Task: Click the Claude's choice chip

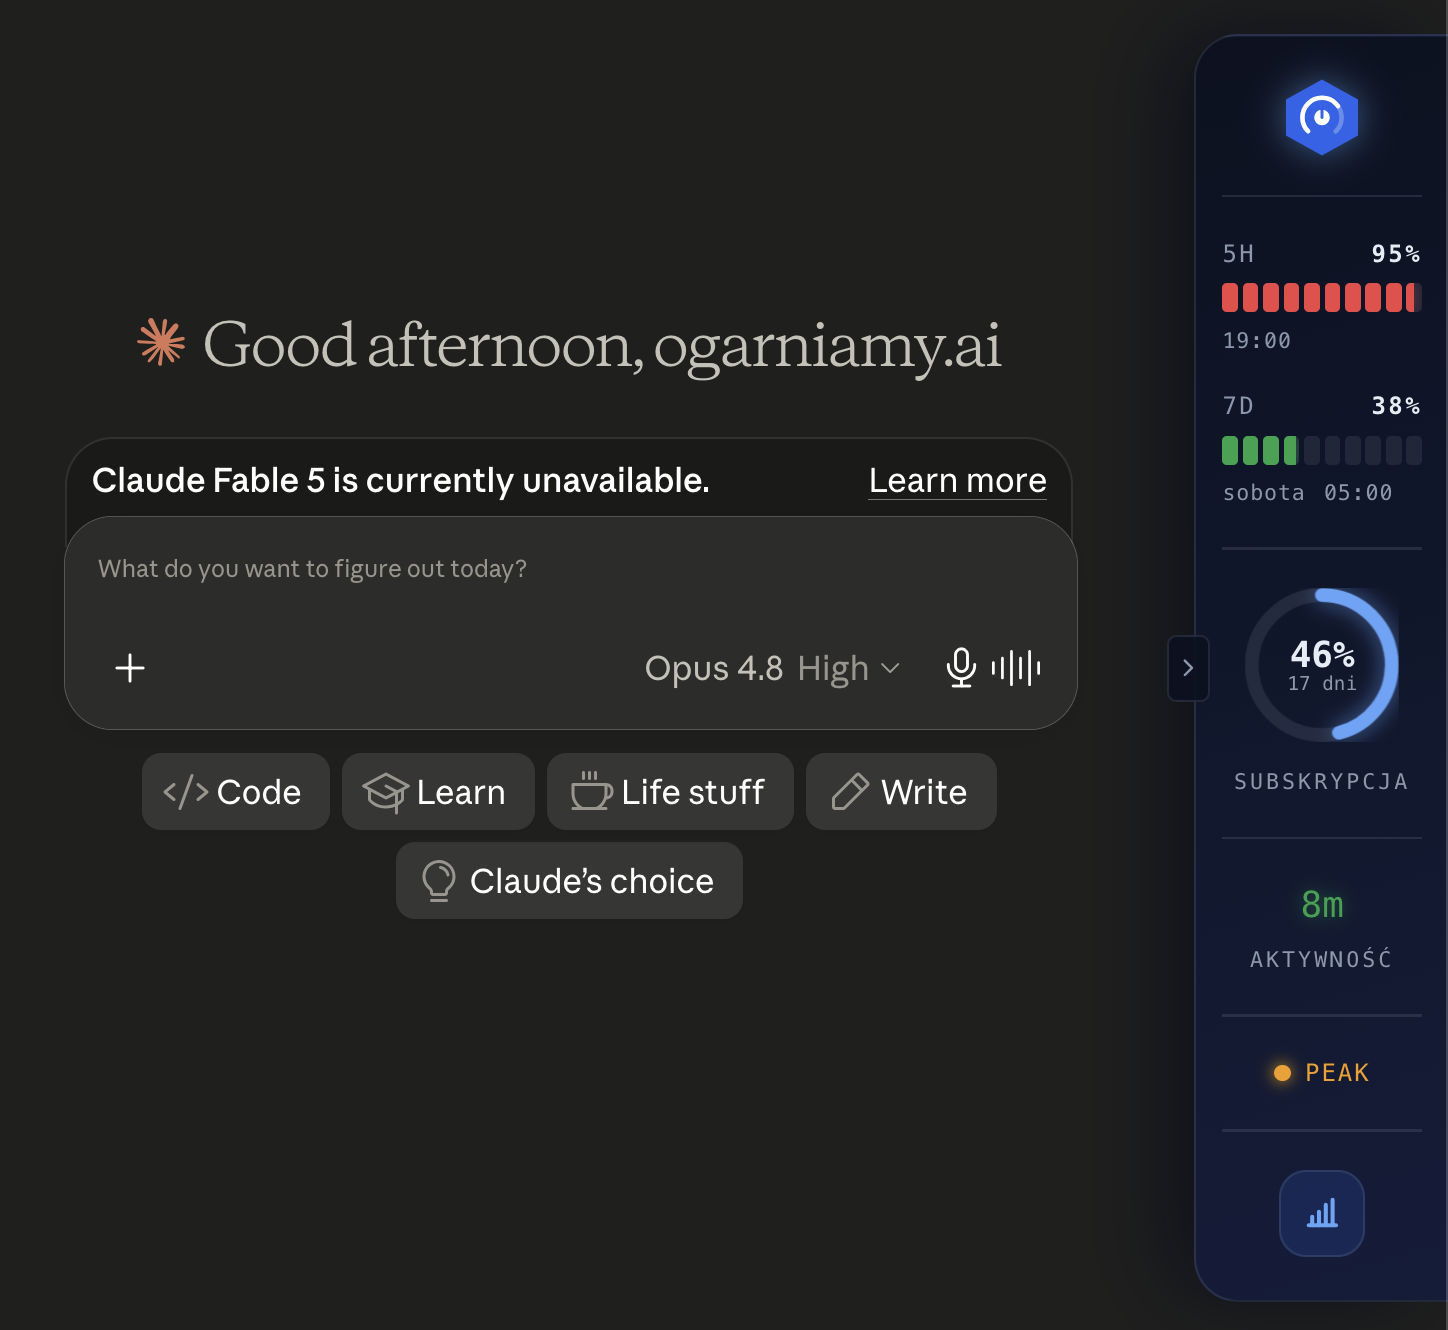Action: [x=569, y=881]
